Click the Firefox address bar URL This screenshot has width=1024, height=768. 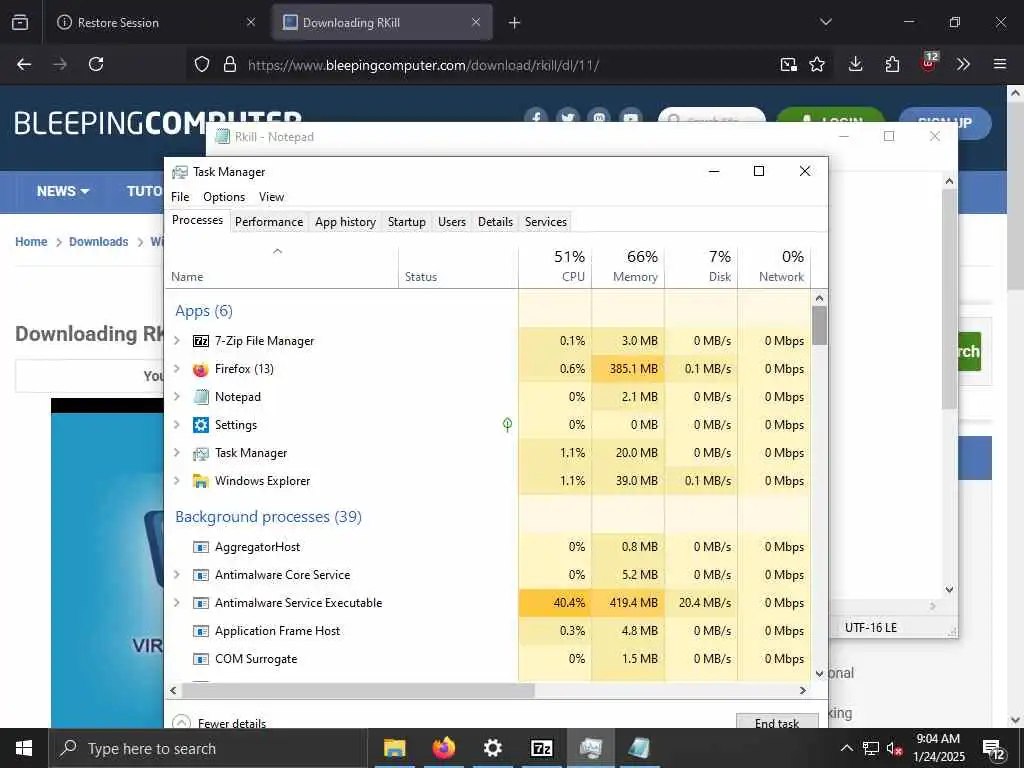[423, 65]
